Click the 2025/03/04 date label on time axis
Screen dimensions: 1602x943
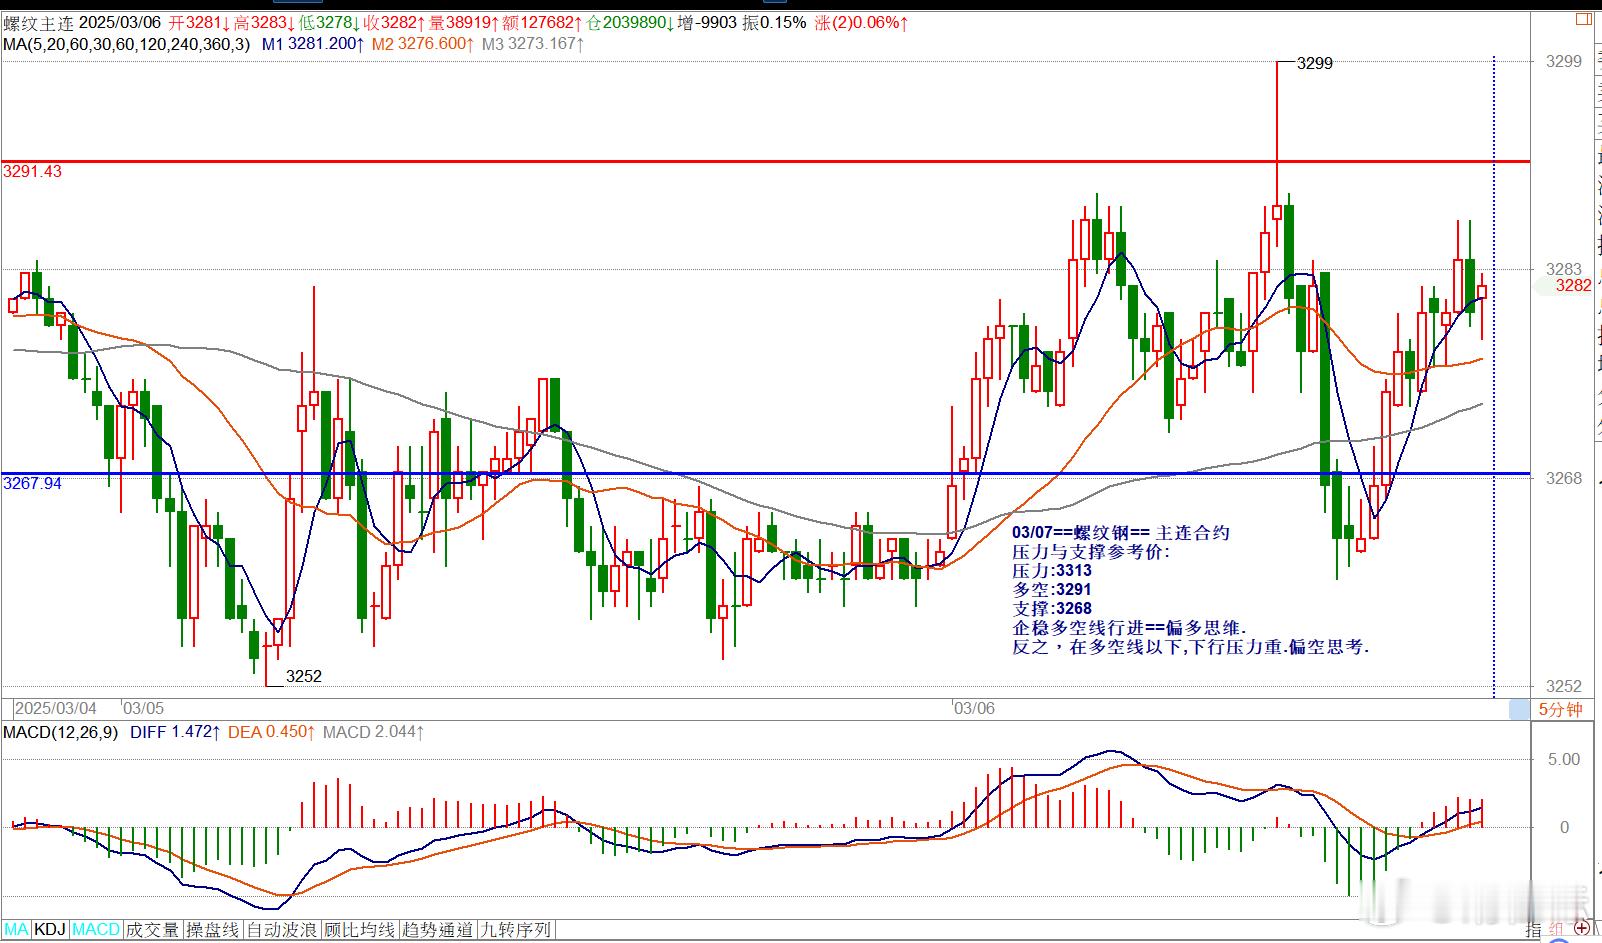click(x=56, y=708)
